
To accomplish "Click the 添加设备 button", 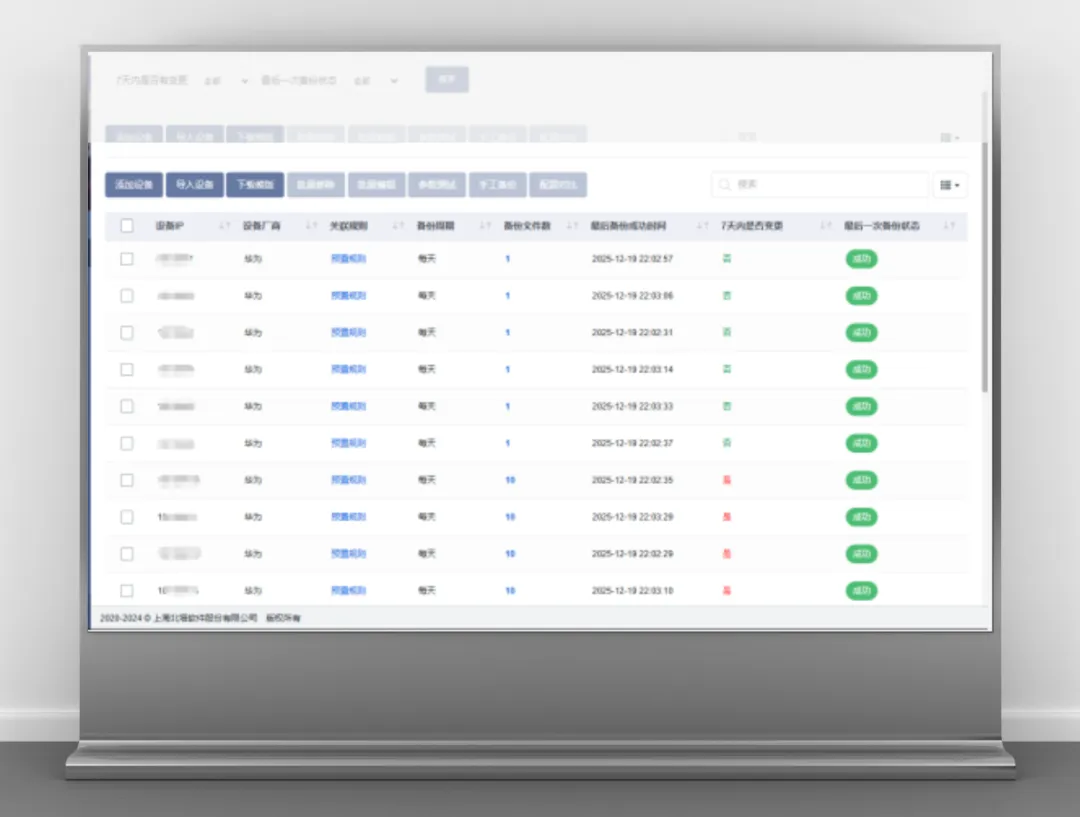I will 134,185.
